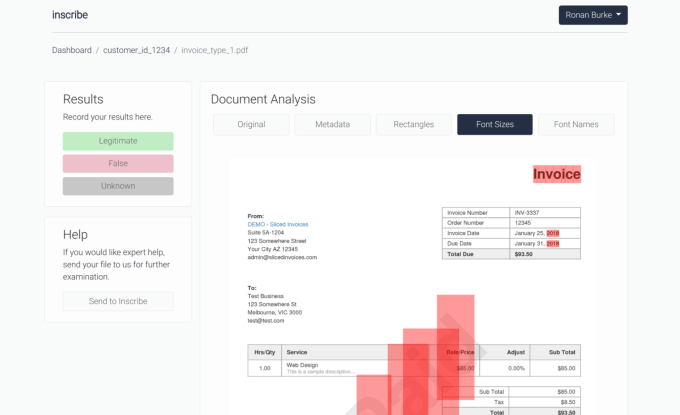Open the Metadata tab

[x=332, y=124]
